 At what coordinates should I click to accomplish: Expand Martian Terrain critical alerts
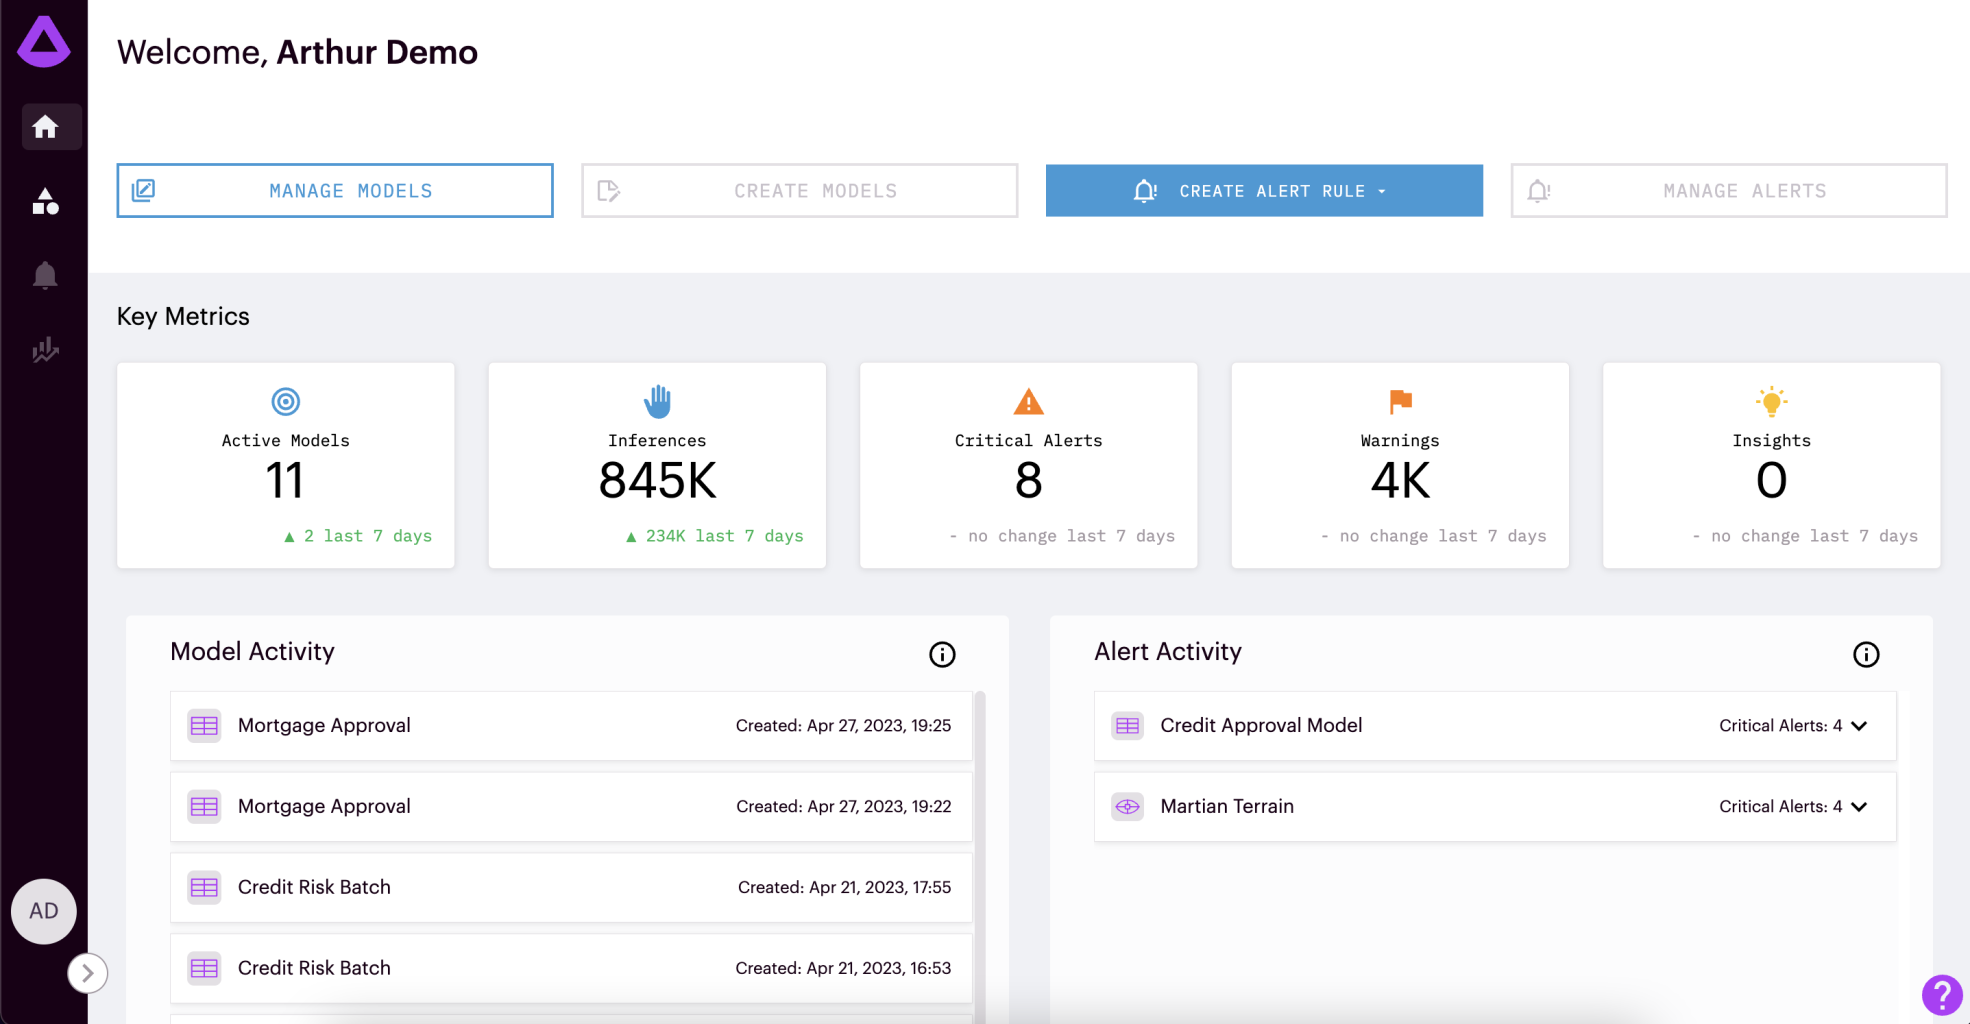1859,807
